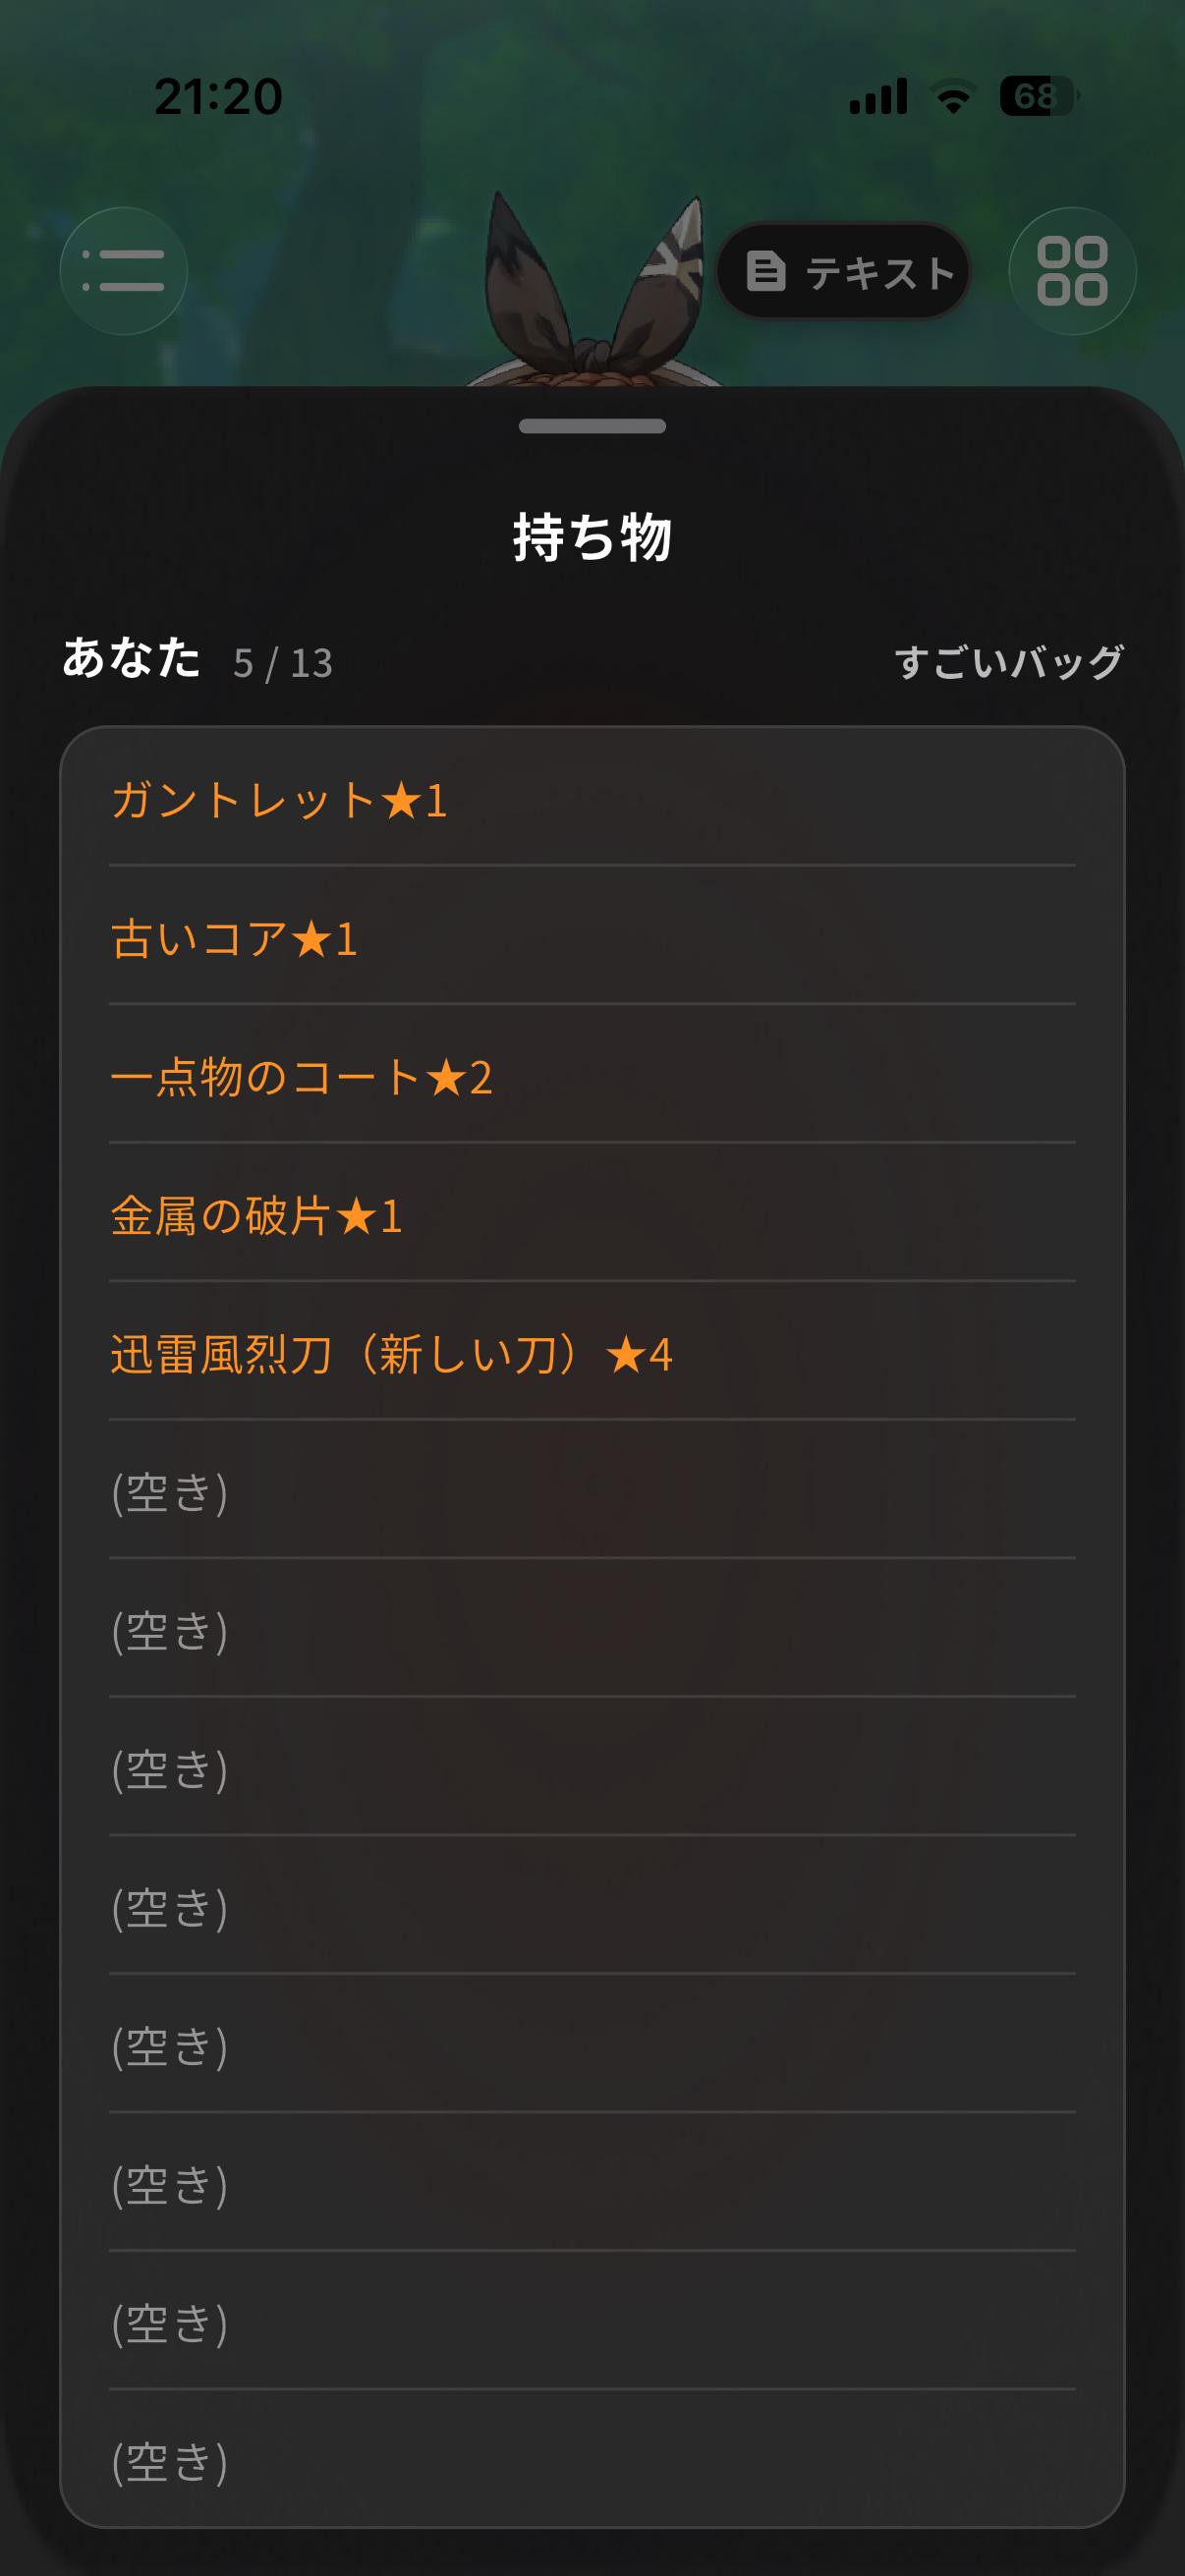This screenshot has width=1185, height=2576.
Task: Select item 金属の破片★1
Action: coord(592,1214)
